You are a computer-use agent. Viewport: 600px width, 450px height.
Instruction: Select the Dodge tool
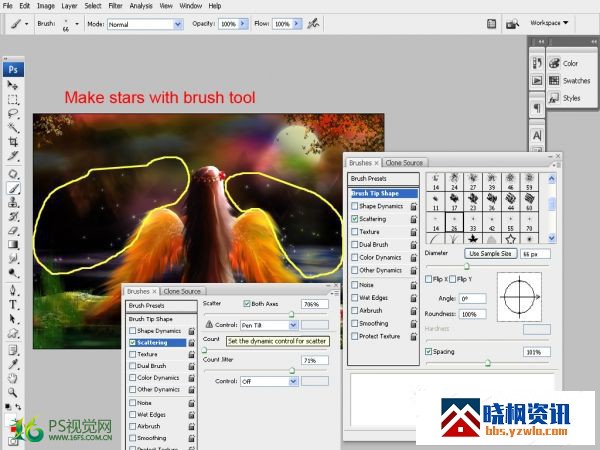pyautogui.click(x=13, y=273)
